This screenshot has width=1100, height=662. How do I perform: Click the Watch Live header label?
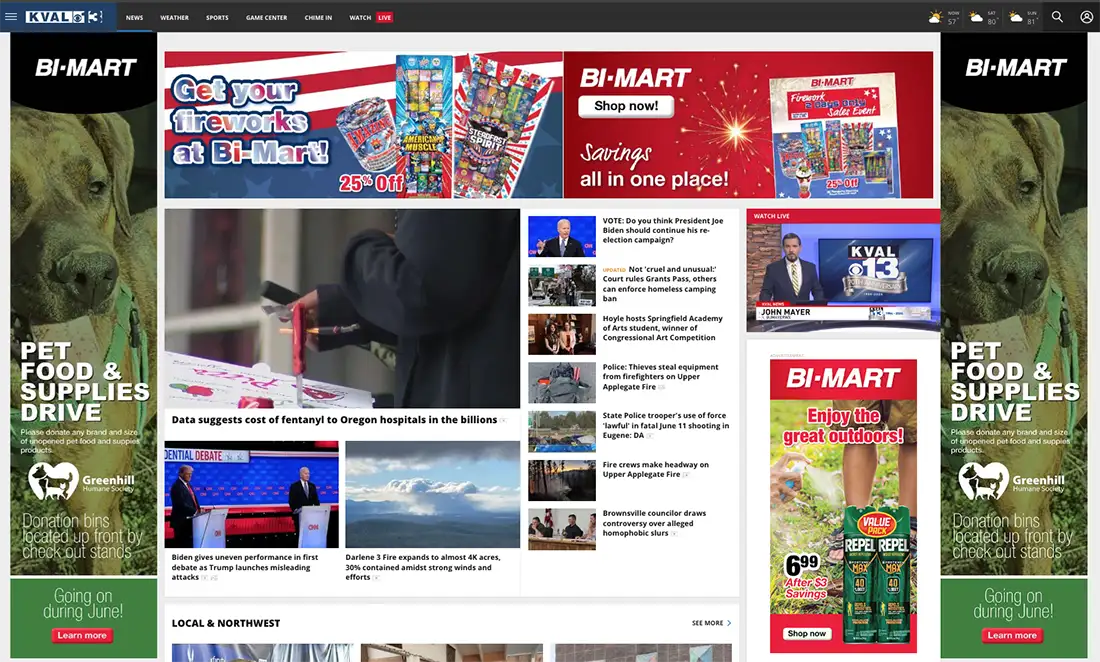pos(772,216)
